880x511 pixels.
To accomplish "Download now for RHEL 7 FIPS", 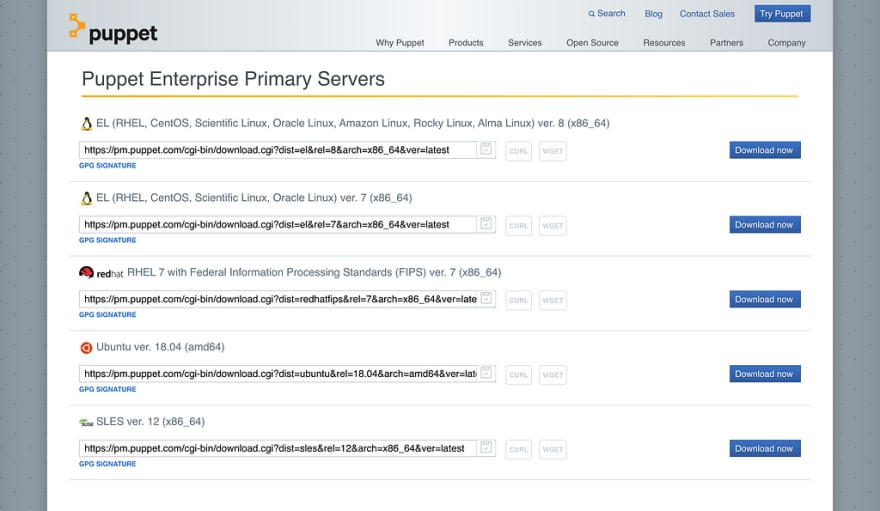I will [764, 299].
